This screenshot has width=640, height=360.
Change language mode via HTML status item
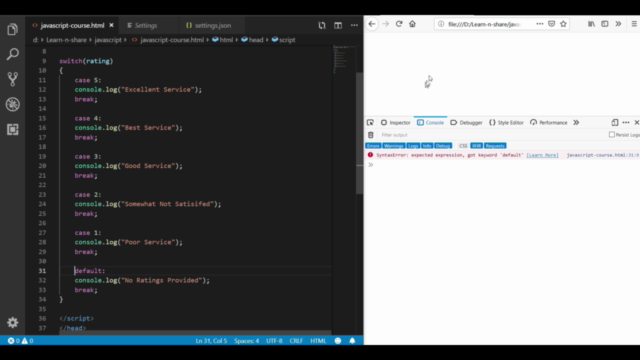pyautogui.click(x=318, y=340)
